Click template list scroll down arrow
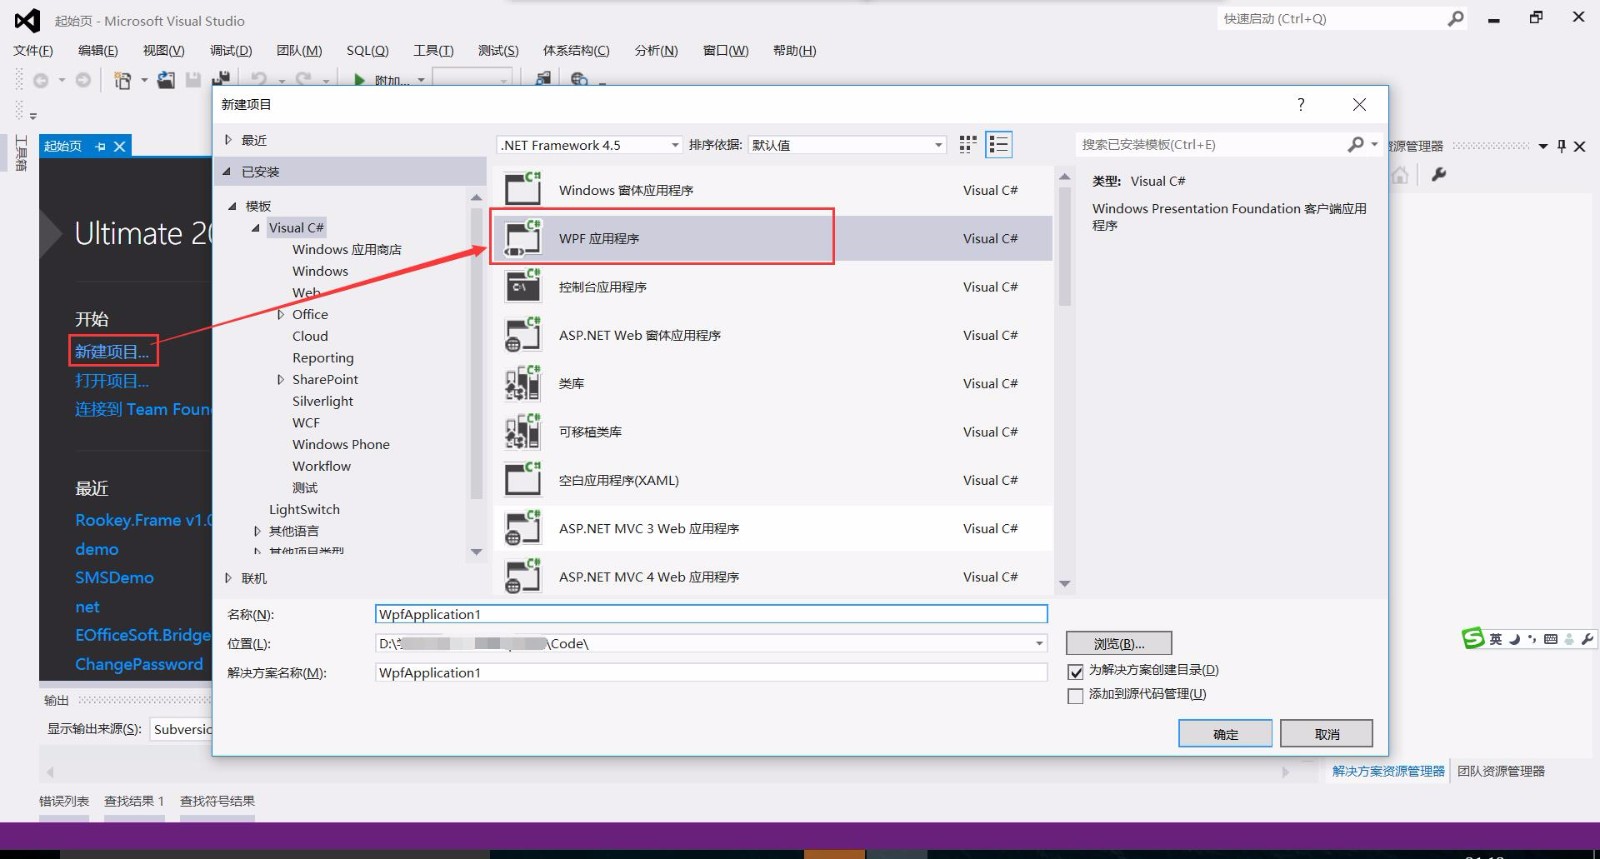 pyautogui.click(x=1064, y=584)
